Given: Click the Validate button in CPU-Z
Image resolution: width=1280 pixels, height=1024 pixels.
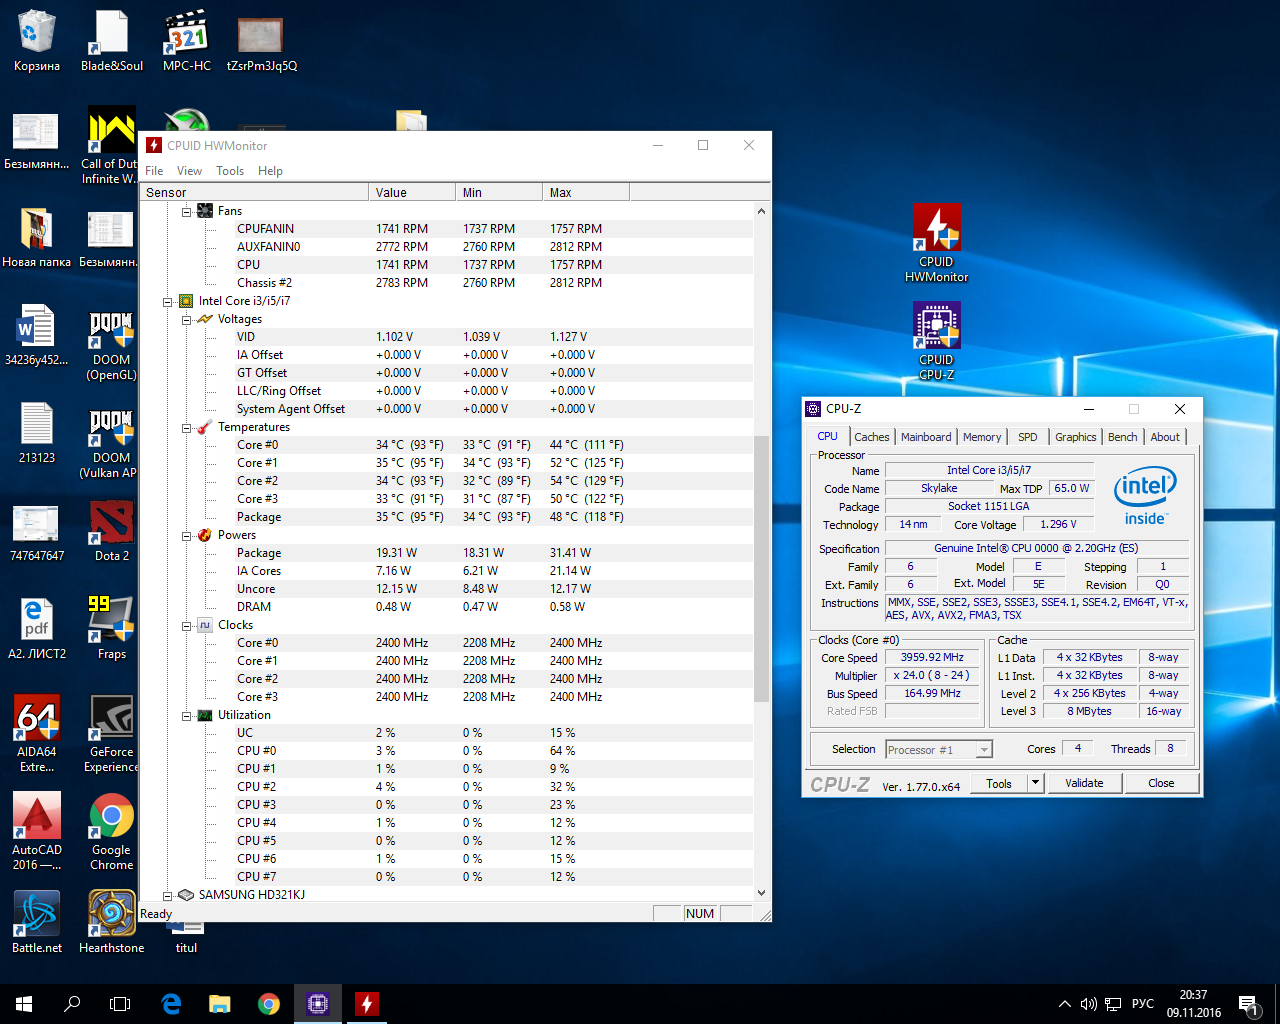Looking at the screenshot, I should (1084, 783).
